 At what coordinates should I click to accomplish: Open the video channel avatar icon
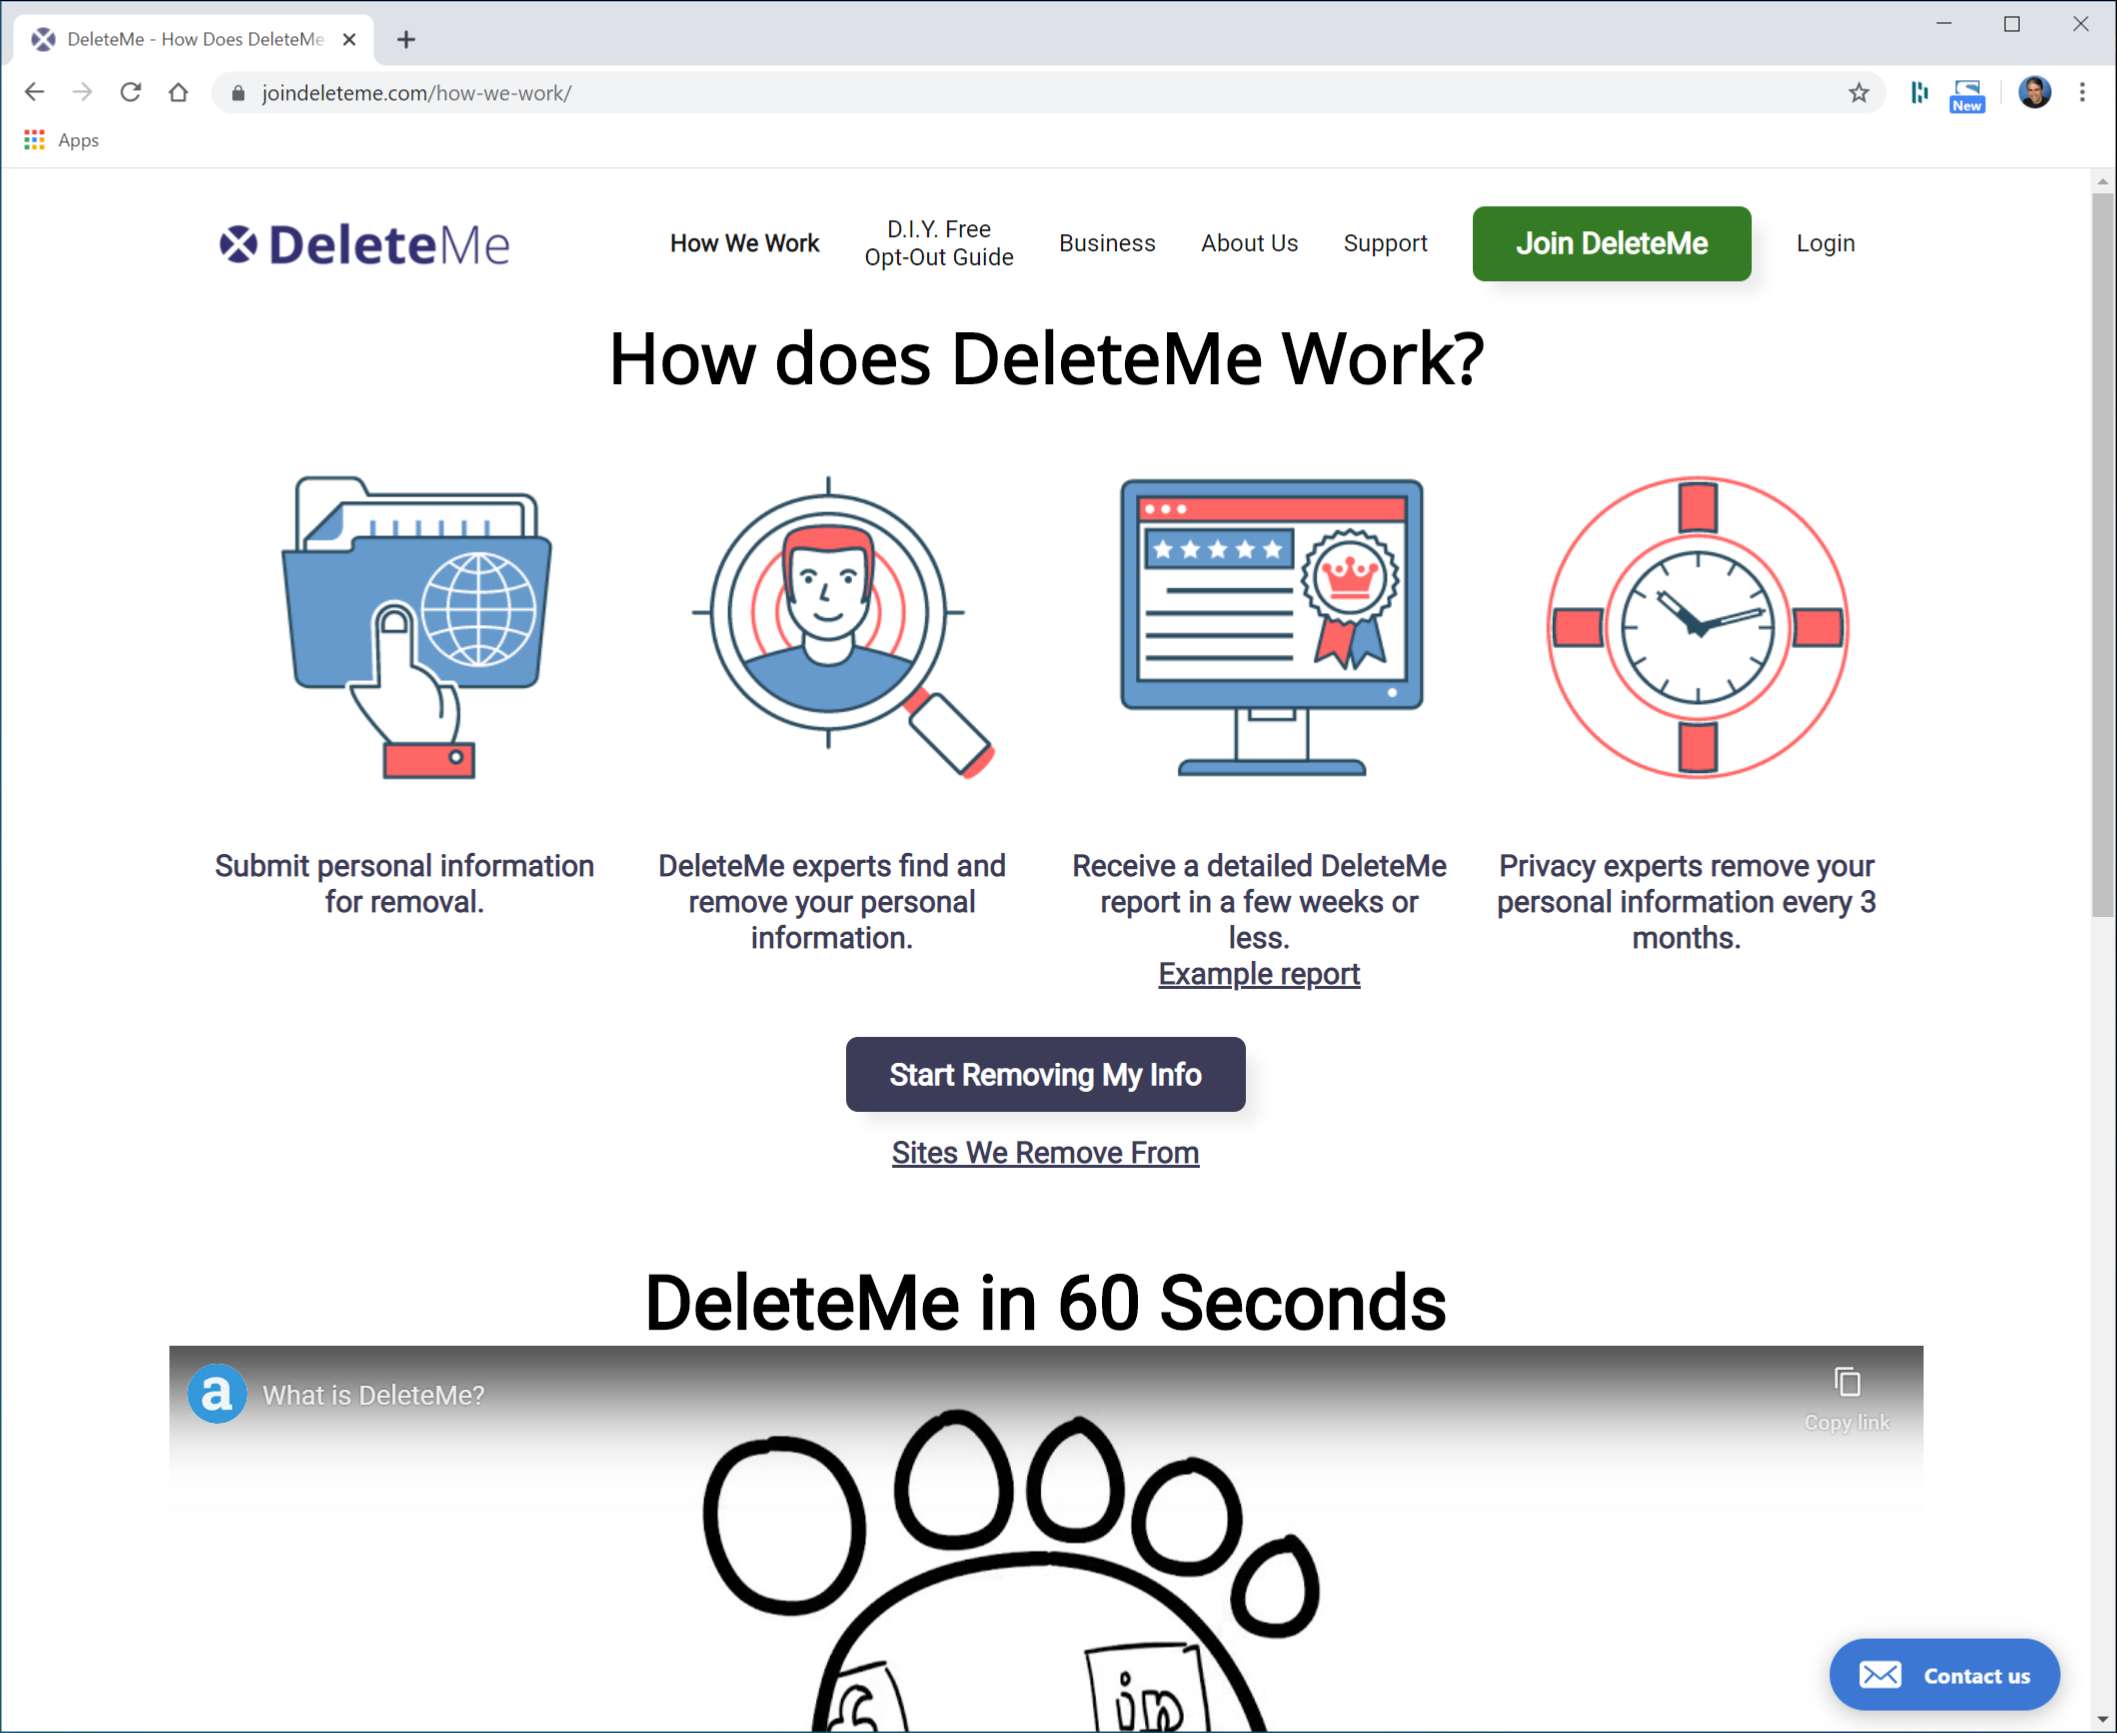217,1394
